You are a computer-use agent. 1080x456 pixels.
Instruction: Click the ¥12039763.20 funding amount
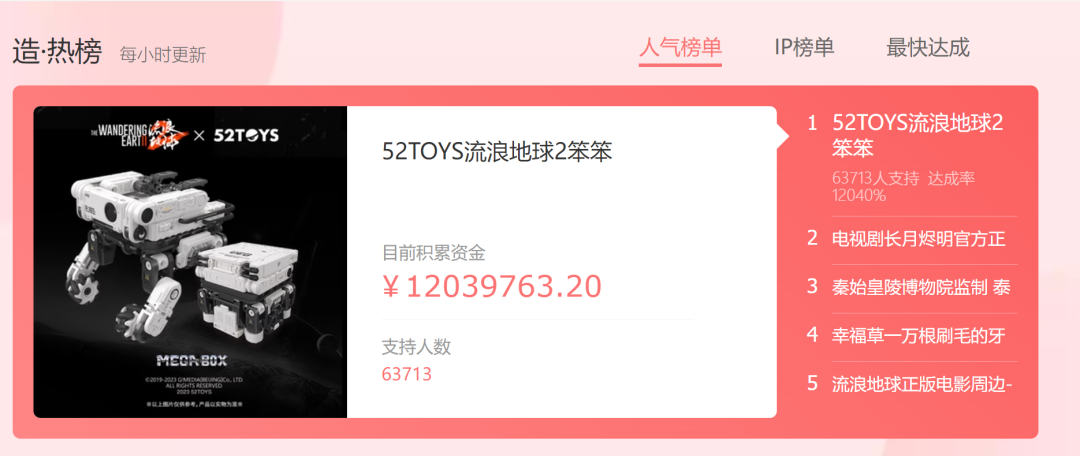click(492, 287)
